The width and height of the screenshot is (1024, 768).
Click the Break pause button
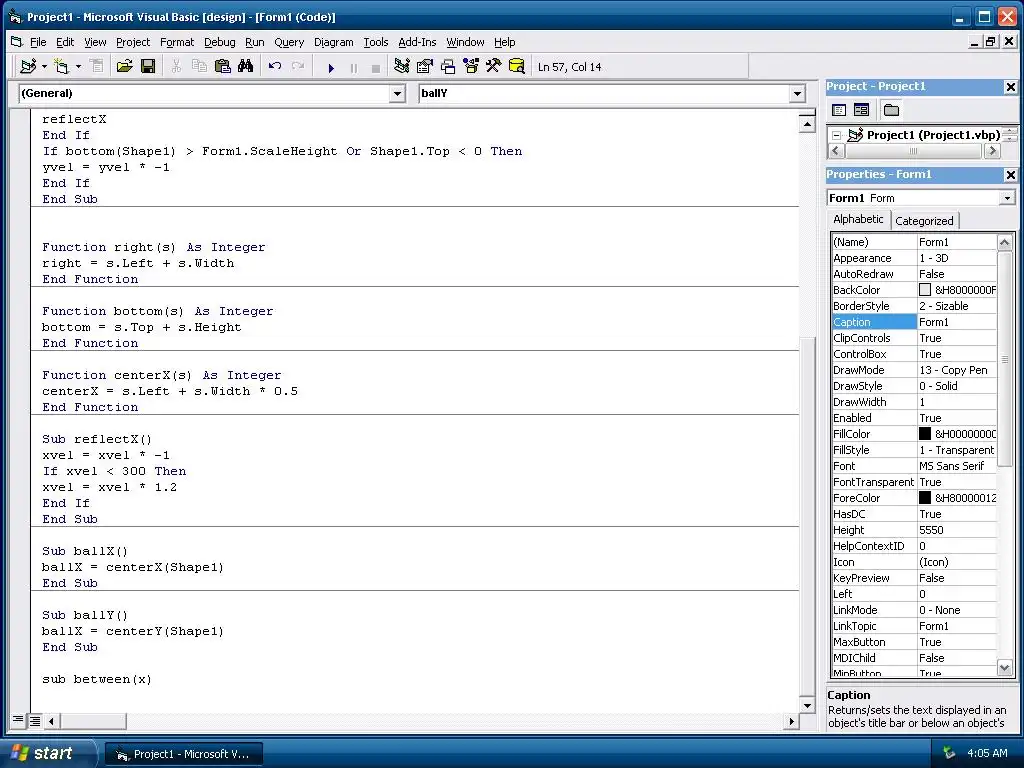[x=354, y=67]
